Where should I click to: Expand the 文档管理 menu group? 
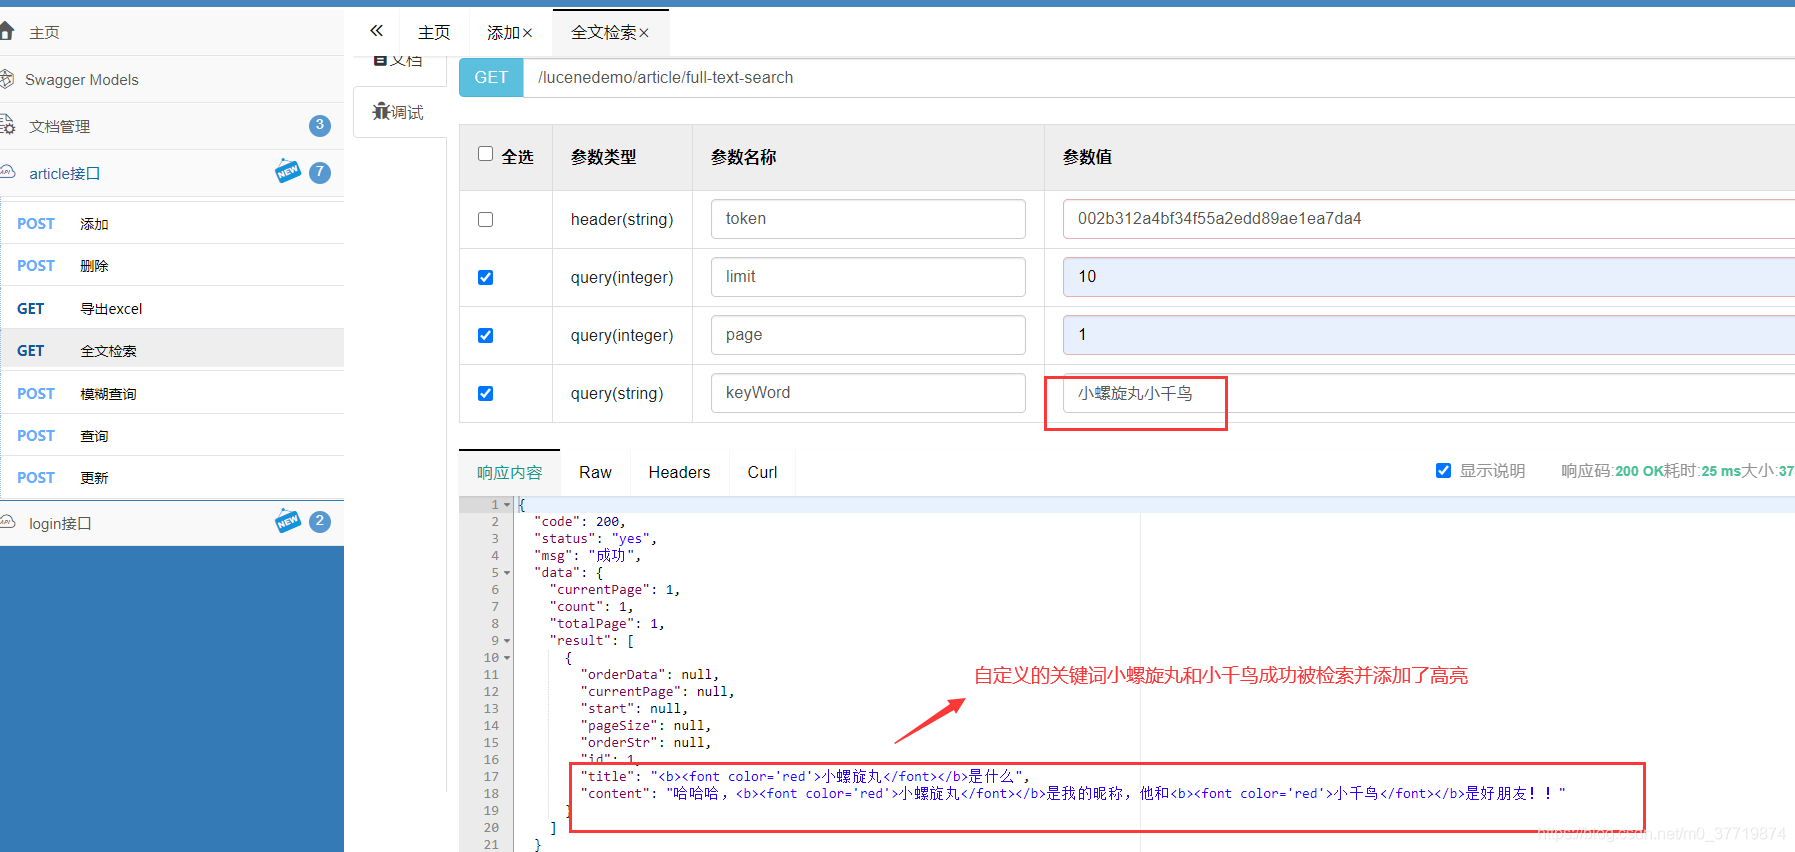(172, 126)
